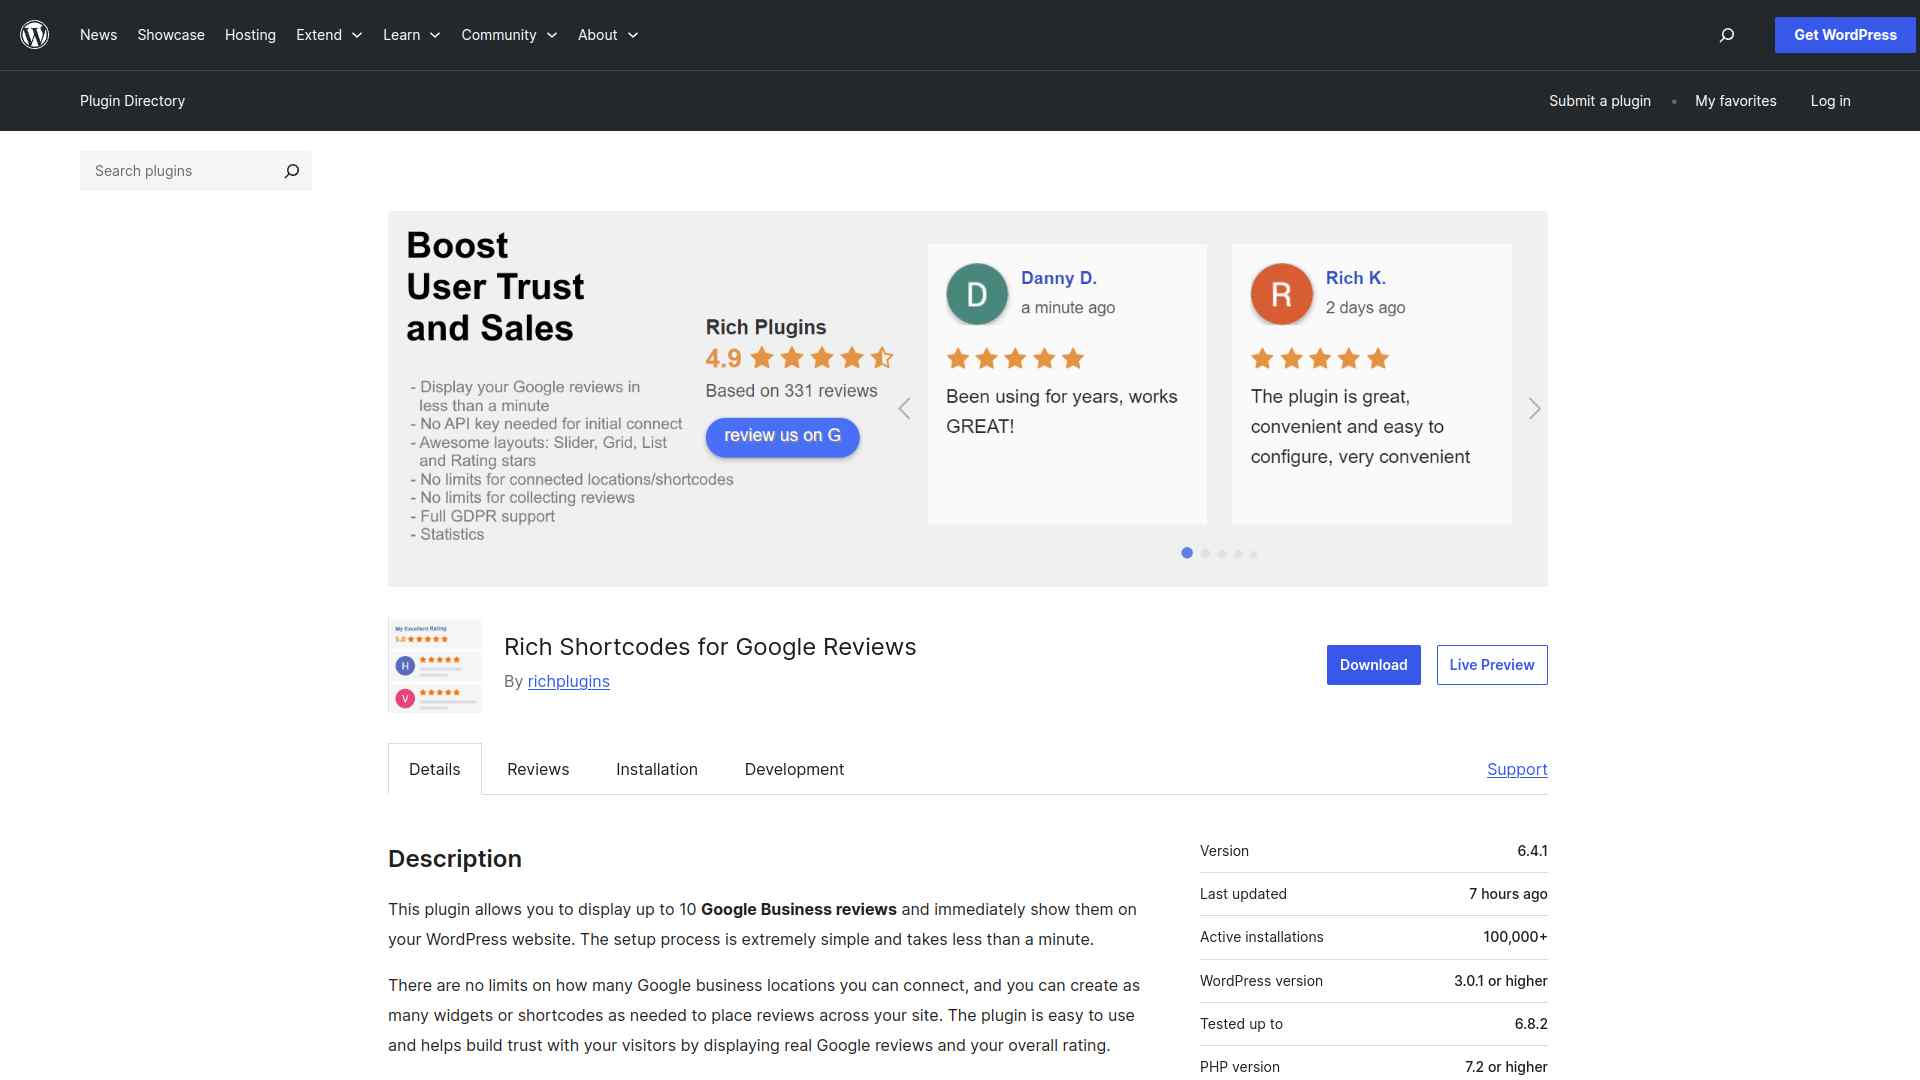Click the Log in link
Screen dimensions: 1920x1080
pos(1830,101)
